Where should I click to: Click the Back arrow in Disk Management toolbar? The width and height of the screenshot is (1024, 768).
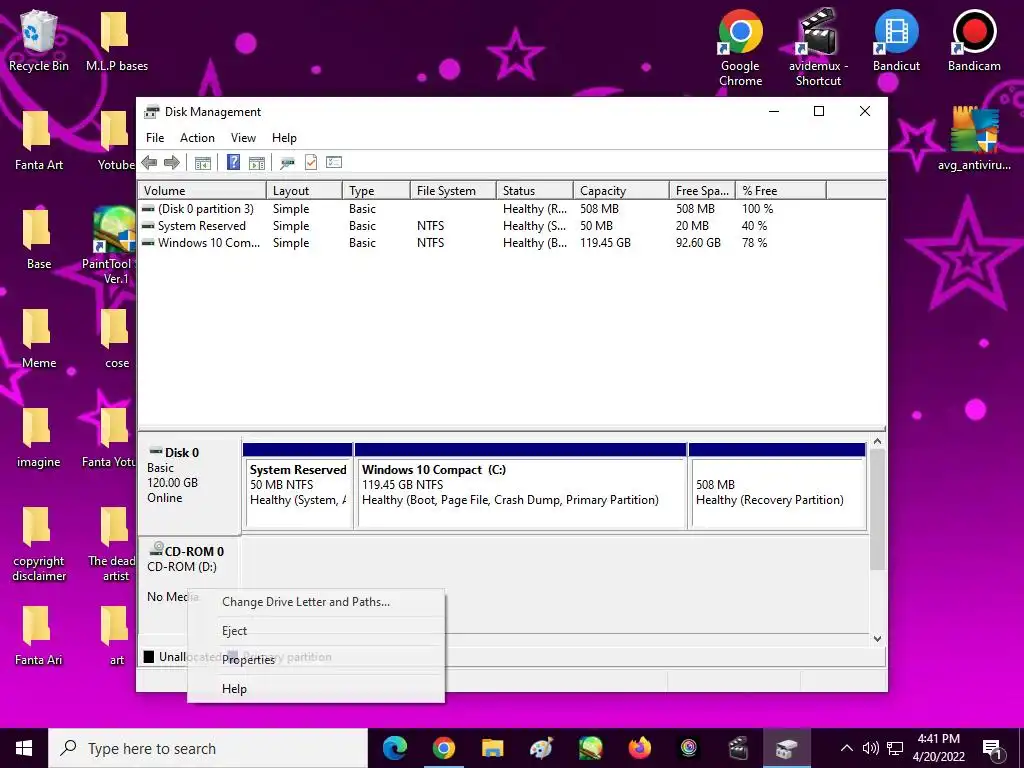[149, 163]
